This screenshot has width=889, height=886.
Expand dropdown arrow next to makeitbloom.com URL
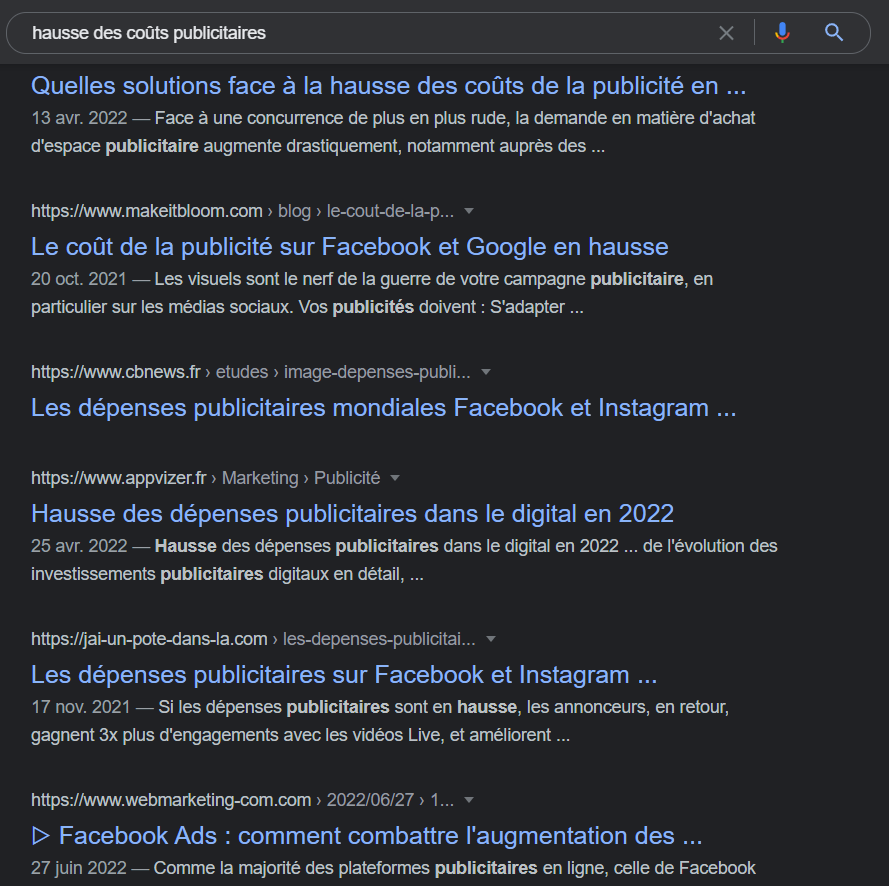469,211
